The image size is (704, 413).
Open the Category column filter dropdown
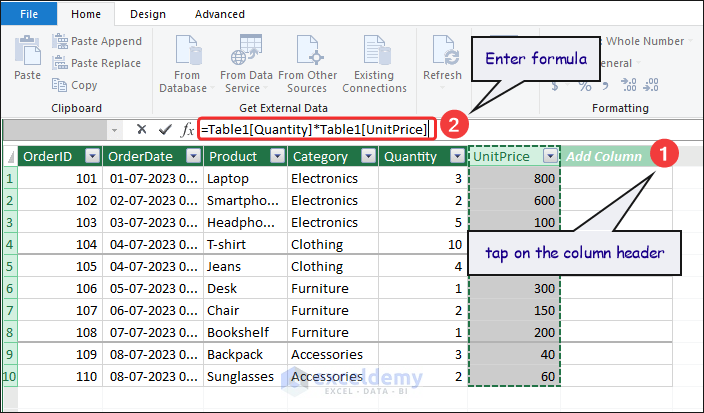[368, 156]
